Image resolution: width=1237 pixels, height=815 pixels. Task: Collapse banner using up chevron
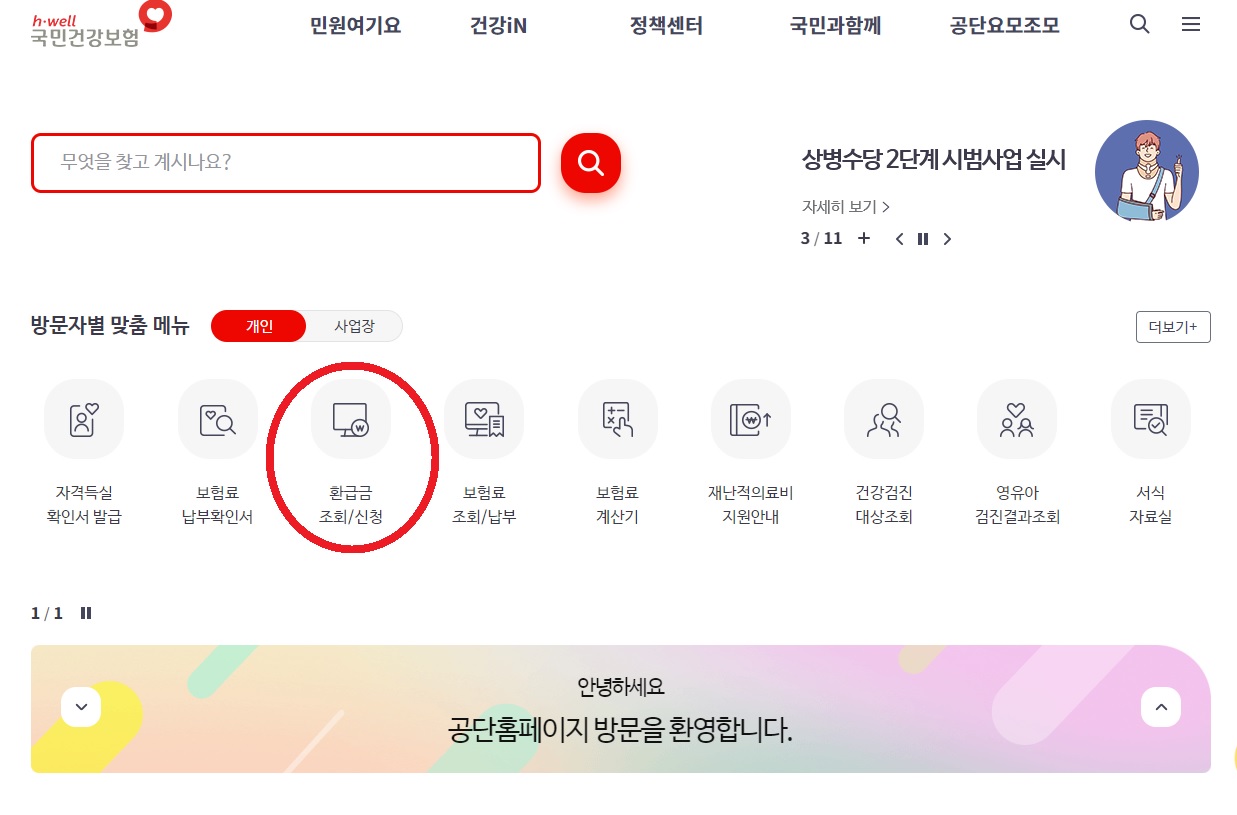tap(1161, 707)
